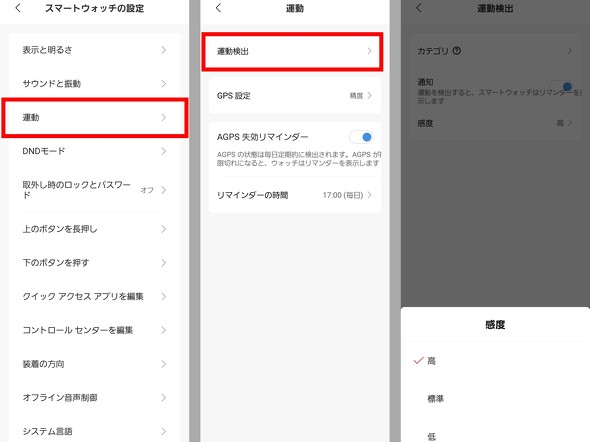This screenshot has width=590, height=442.
Task: Open コントロール センターを編集
Action: tap(94, 330)
